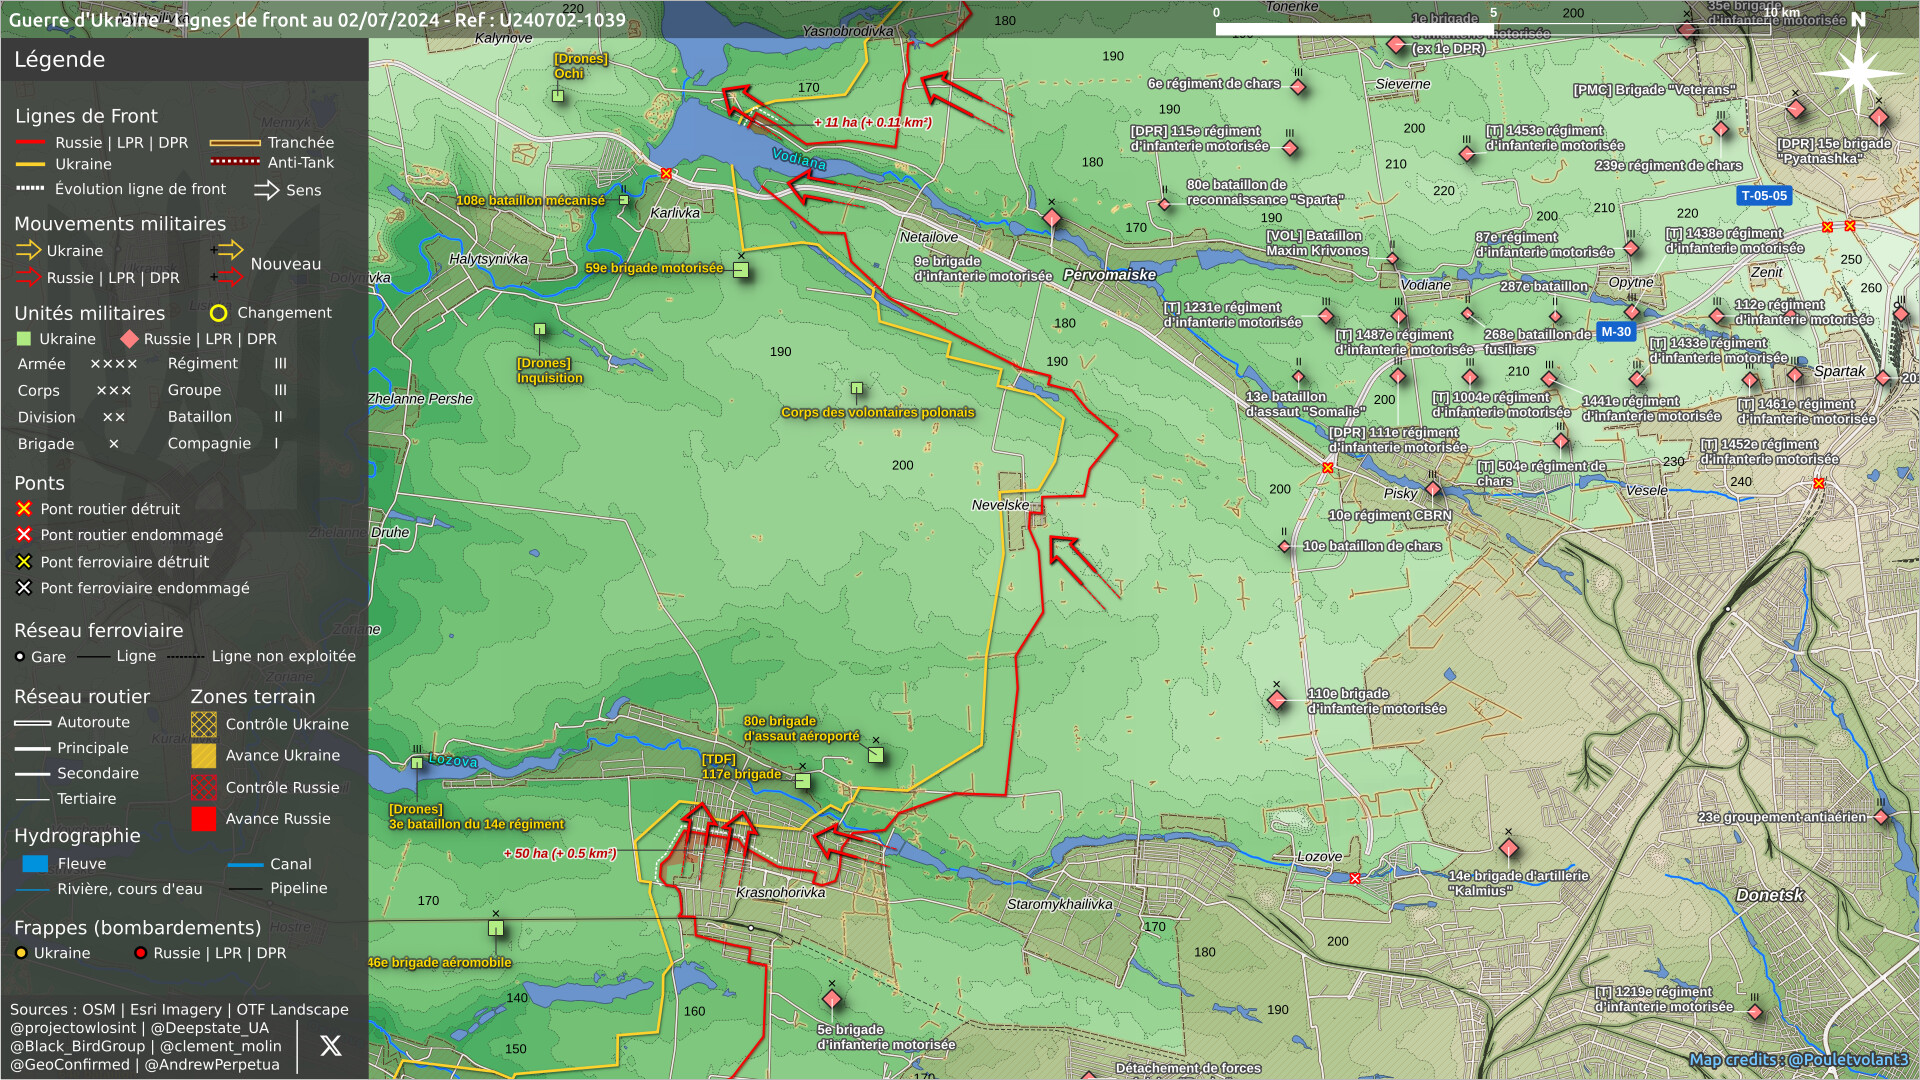Click the Fleuve blue swatch in legend
Viewport: 1920px width, 1080px height.
35,864
